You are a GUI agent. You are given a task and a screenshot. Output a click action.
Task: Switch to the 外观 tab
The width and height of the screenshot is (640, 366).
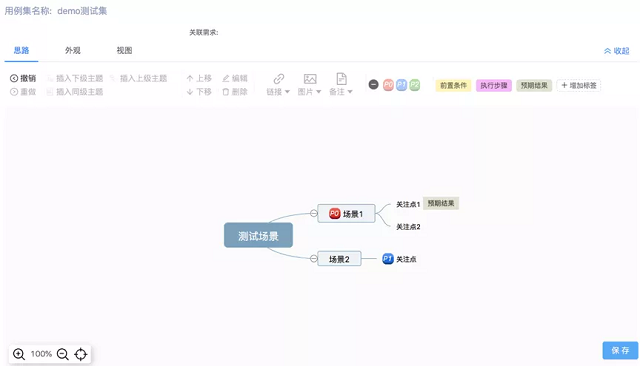click(x=73, y=50)
